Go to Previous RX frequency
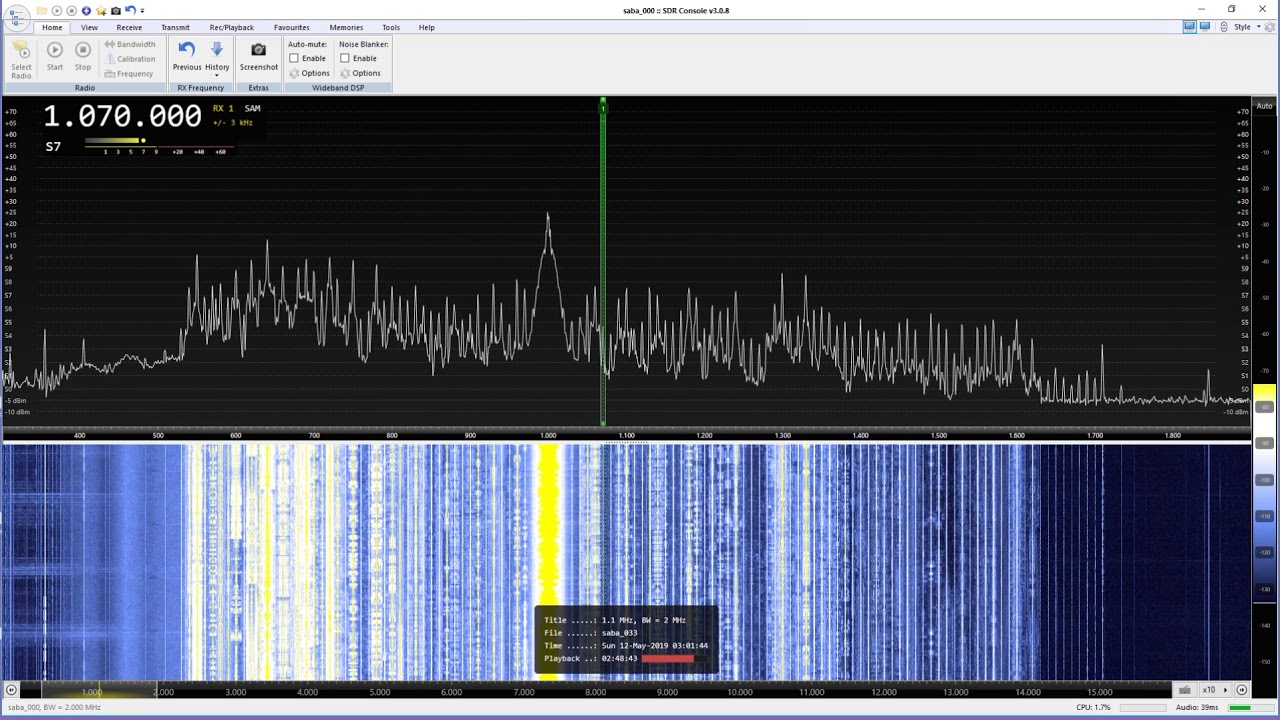The image size is (1280, 720). tap(187, 56)
